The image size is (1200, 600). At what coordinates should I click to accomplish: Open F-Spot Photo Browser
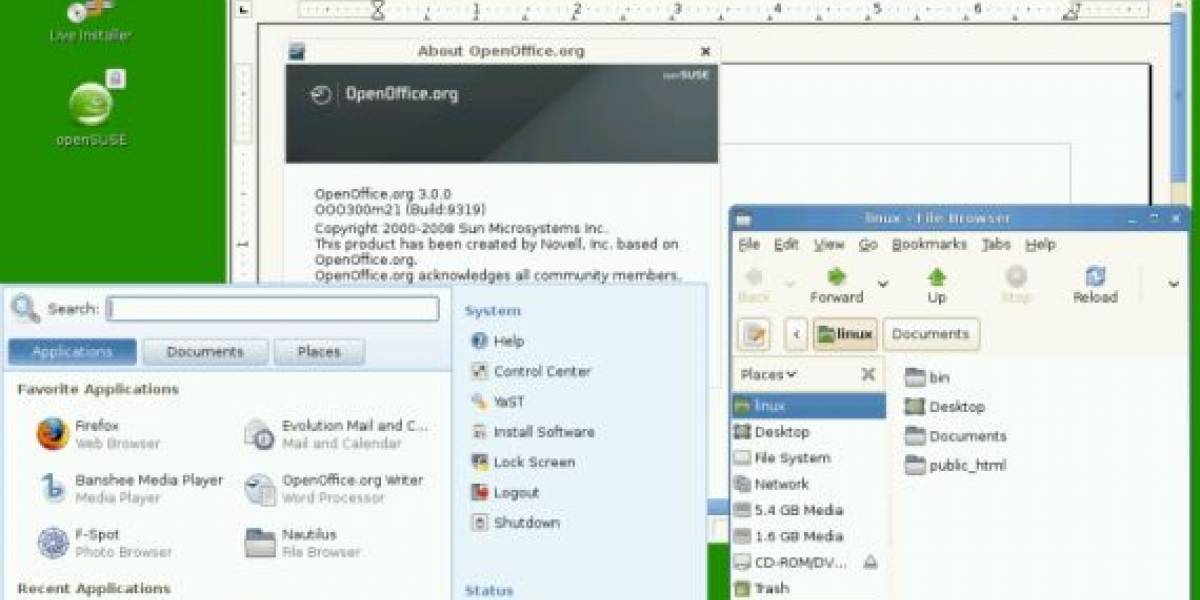(x=105, y=543)
